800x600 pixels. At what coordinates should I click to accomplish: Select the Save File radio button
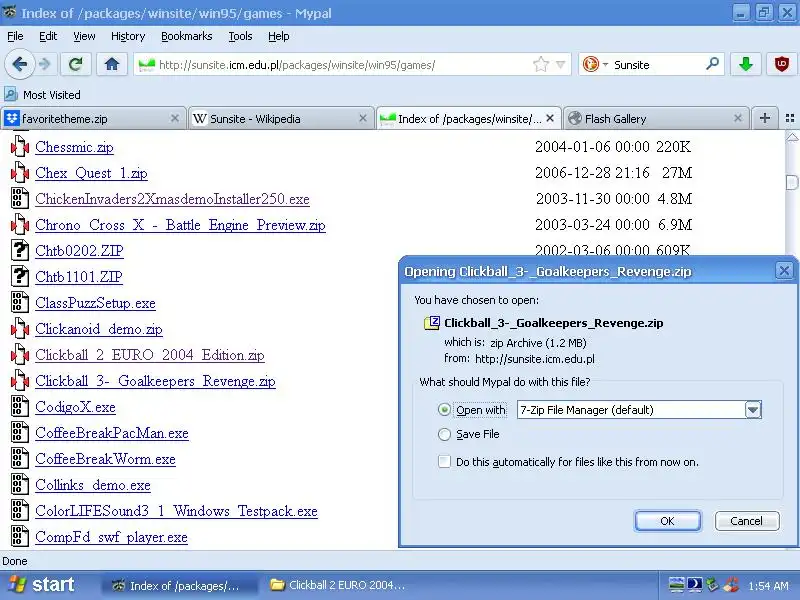(444, 434)
